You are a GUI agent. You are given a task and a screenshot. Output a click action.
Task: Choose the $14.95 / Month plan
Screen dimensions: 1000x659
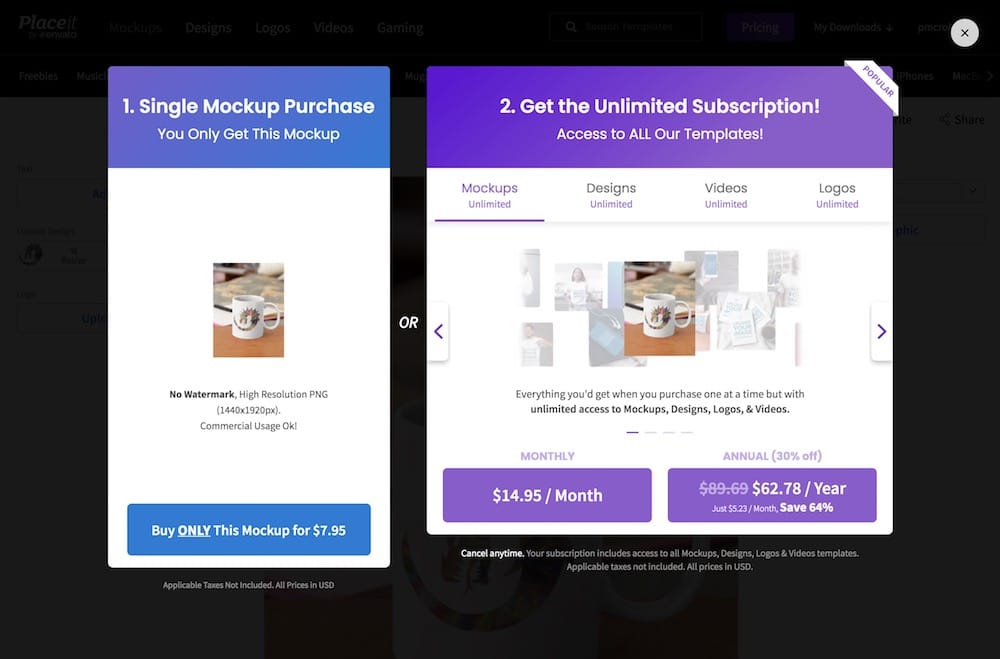click(x=547, y=495)
